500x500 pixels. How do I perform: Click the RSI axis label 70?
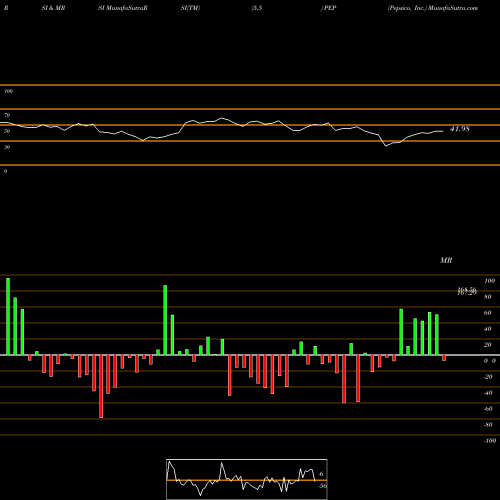pos(7,115)
